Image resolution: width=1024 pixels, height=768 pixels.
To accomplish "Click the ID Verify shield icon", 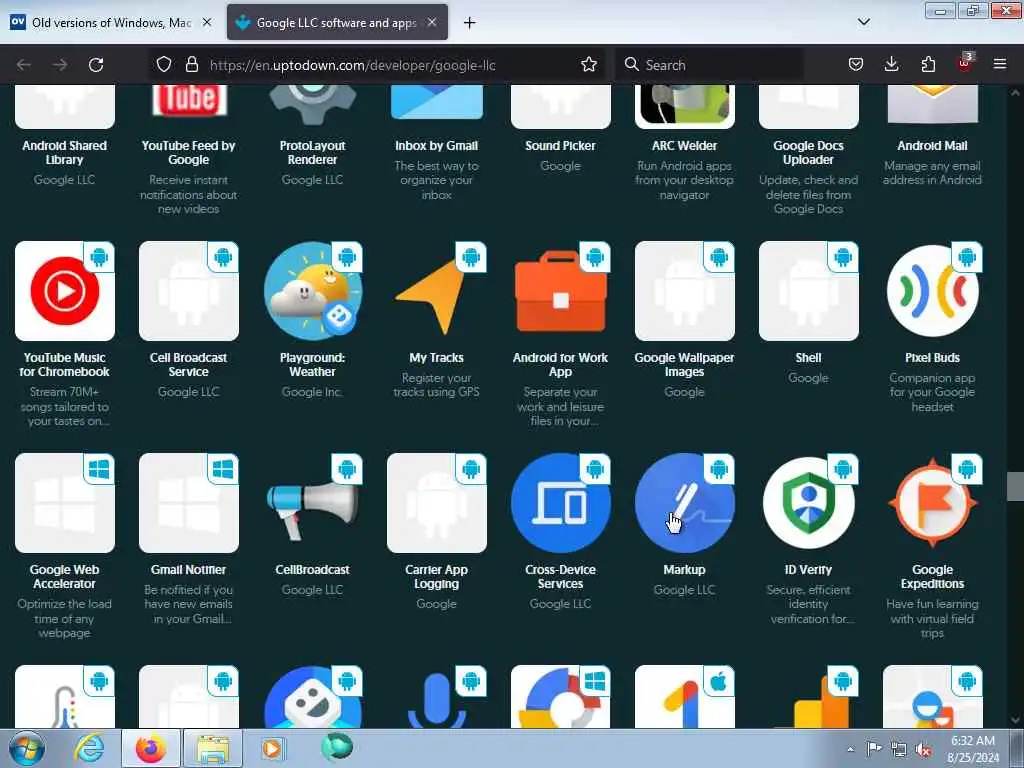I will pos(808,503).
